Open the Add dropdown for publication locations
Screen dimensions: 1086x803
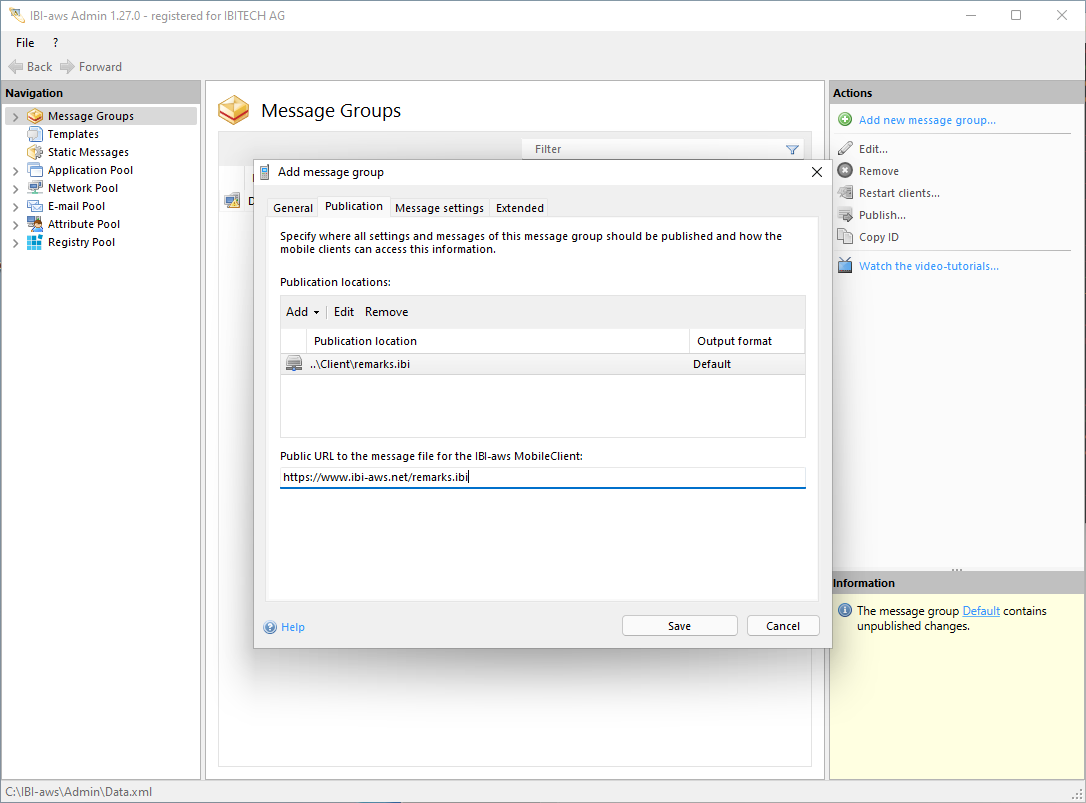coord(302,312)
